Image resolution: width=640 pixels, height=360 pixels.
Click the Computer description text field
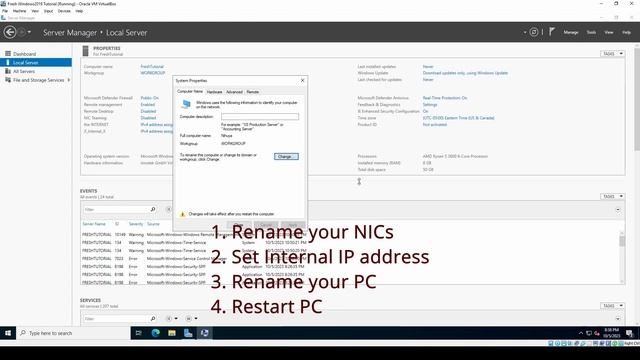260,117
